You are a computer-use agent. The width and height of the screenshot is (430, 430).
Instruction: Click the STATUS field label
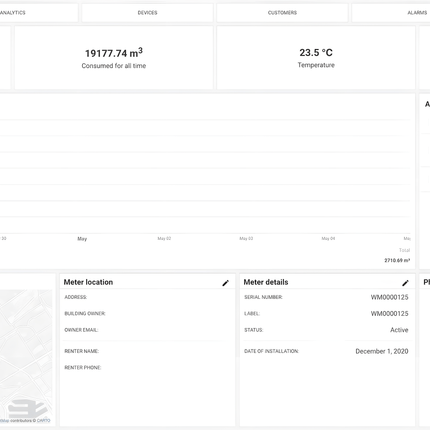click(253, 330)
